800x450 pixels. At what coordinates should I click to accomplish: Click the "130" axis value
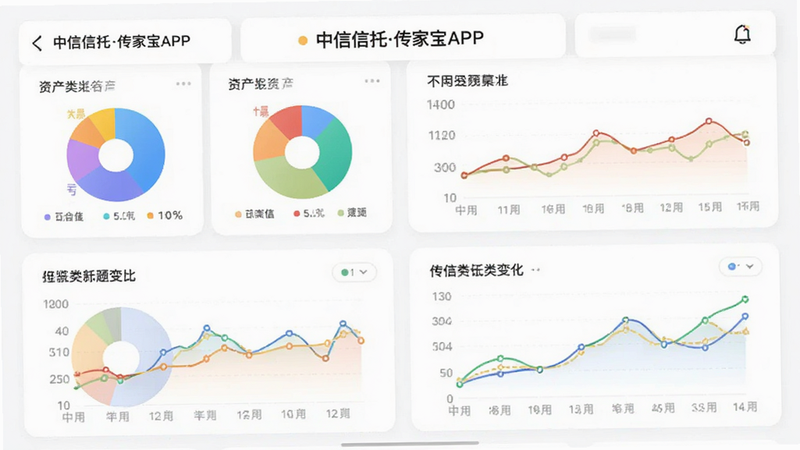pos(441,297)
